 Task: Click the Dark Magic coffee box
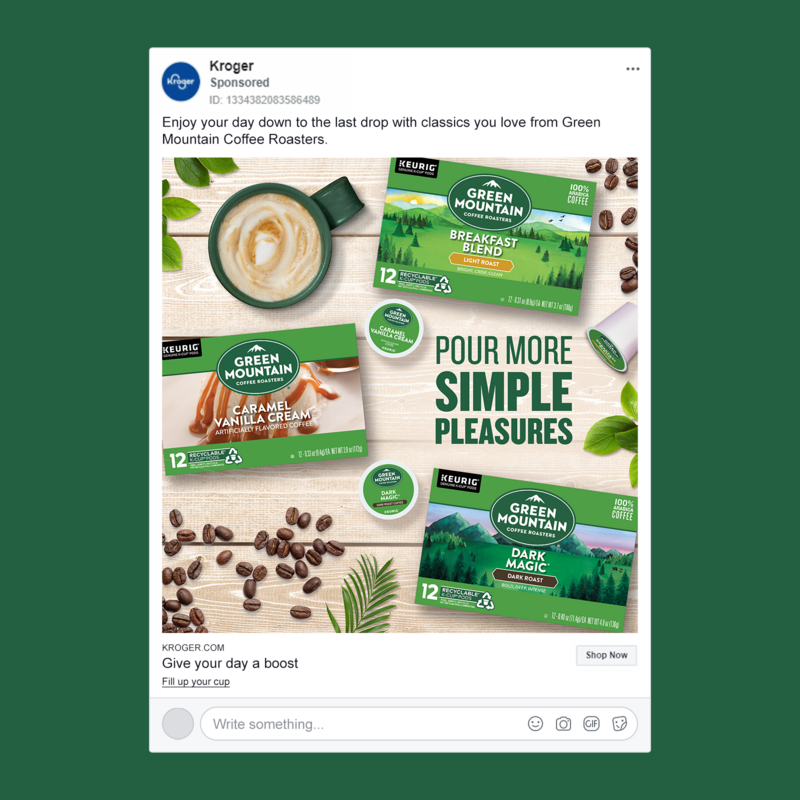coord(527,547)
